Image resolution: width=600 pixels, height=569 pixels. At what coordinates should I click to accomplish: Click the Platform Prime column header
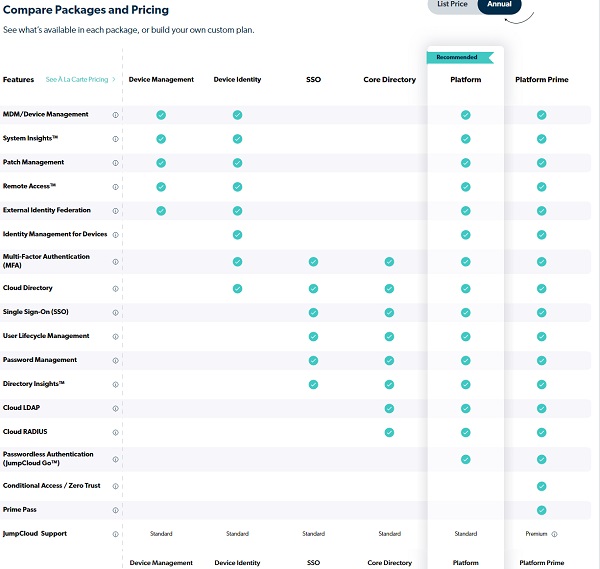(x=541, y=79)
